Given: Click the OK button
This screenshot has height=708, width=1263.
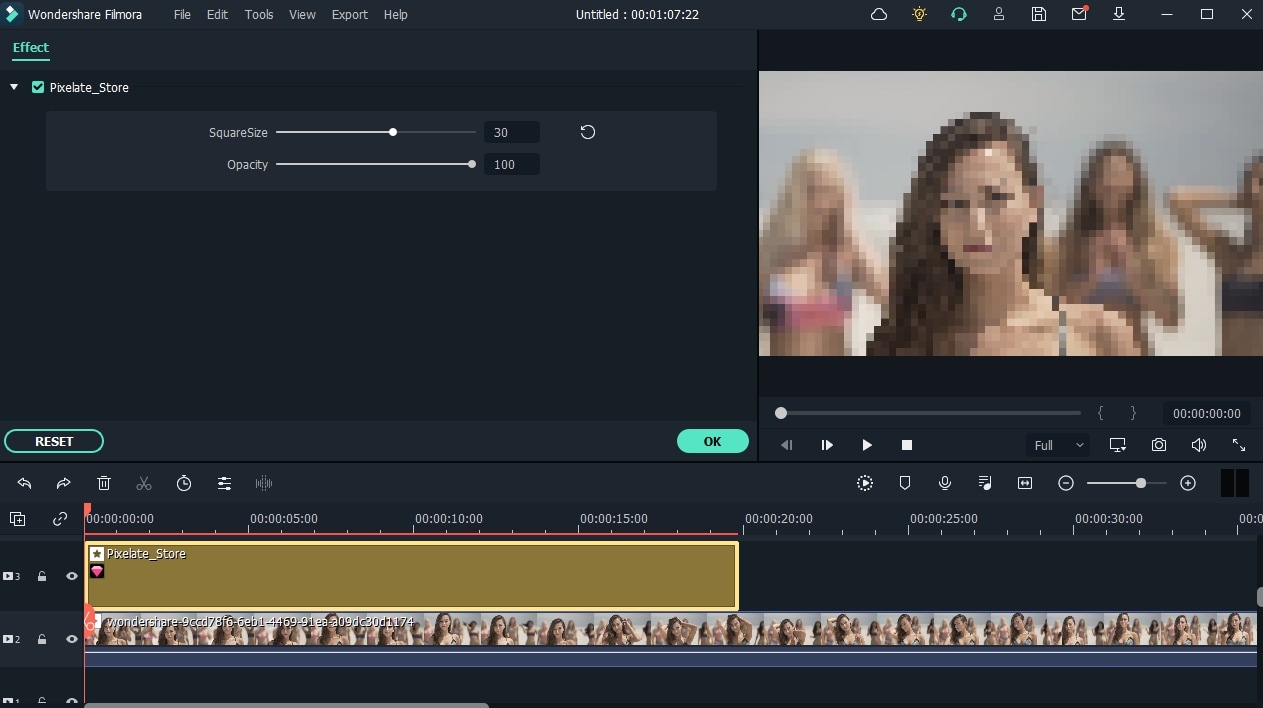Looking at the screenshot, I should [712, 441].
